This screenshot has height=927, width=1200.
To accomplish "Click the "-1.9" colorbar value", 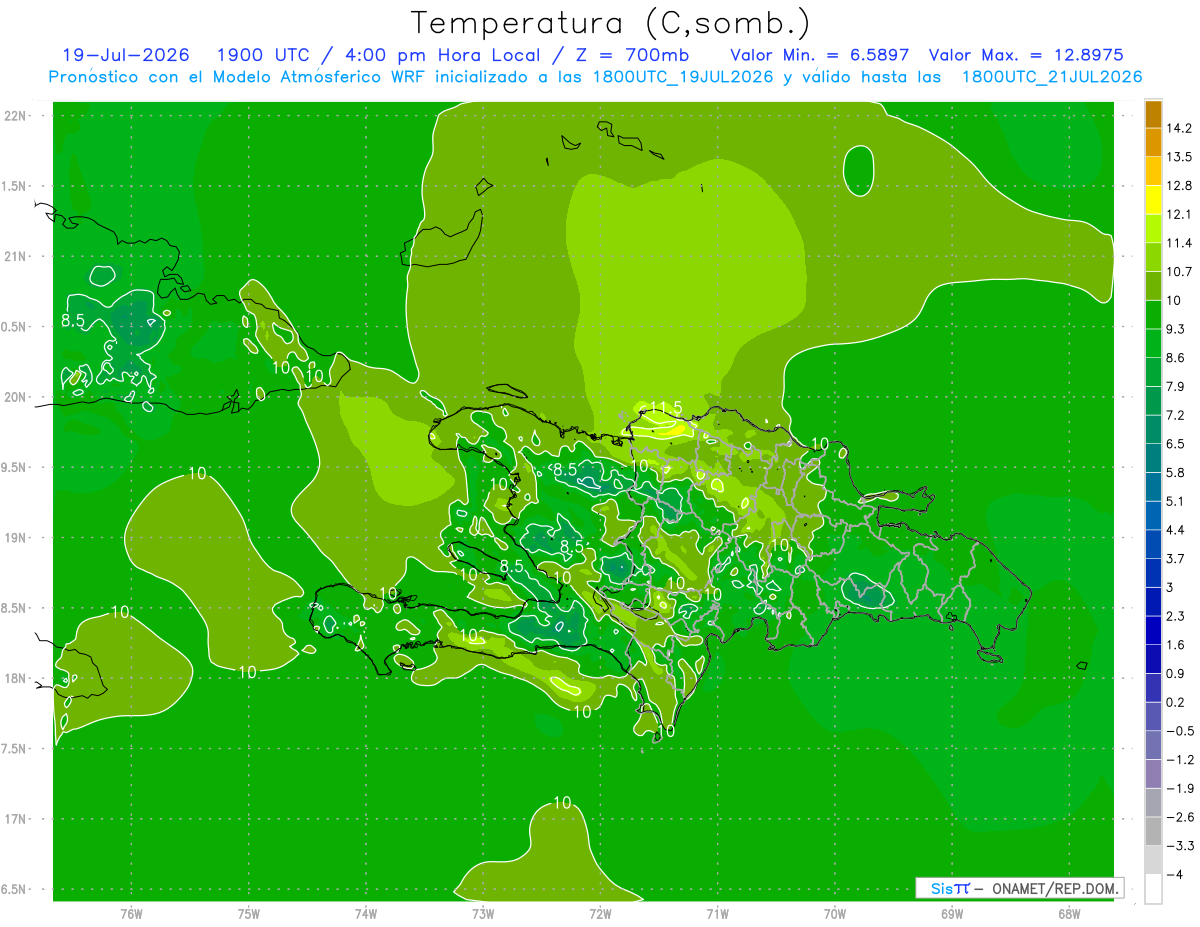I will coord(1180,787).
